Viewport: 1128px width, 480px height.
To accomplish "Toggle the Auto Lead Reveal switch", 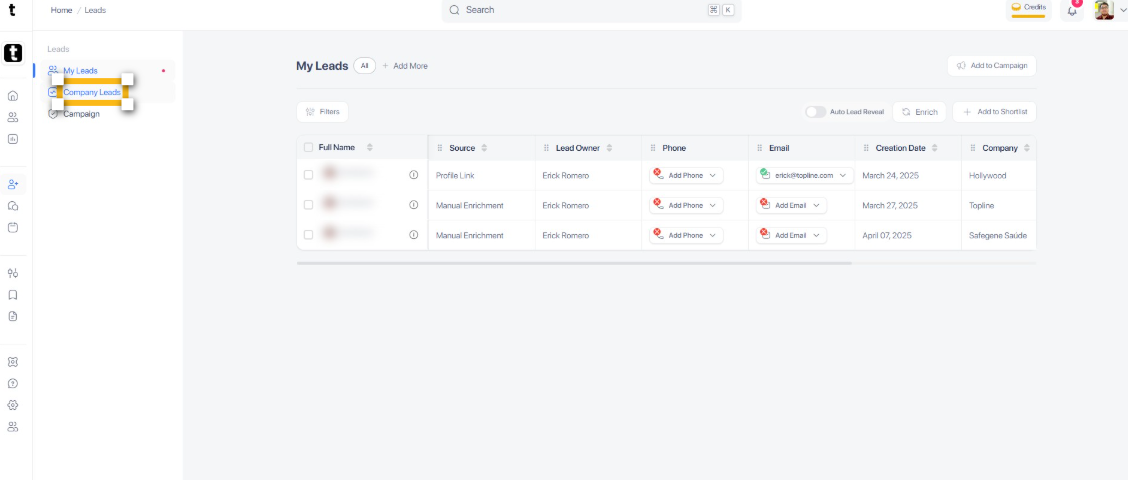I will click(815, 112).
